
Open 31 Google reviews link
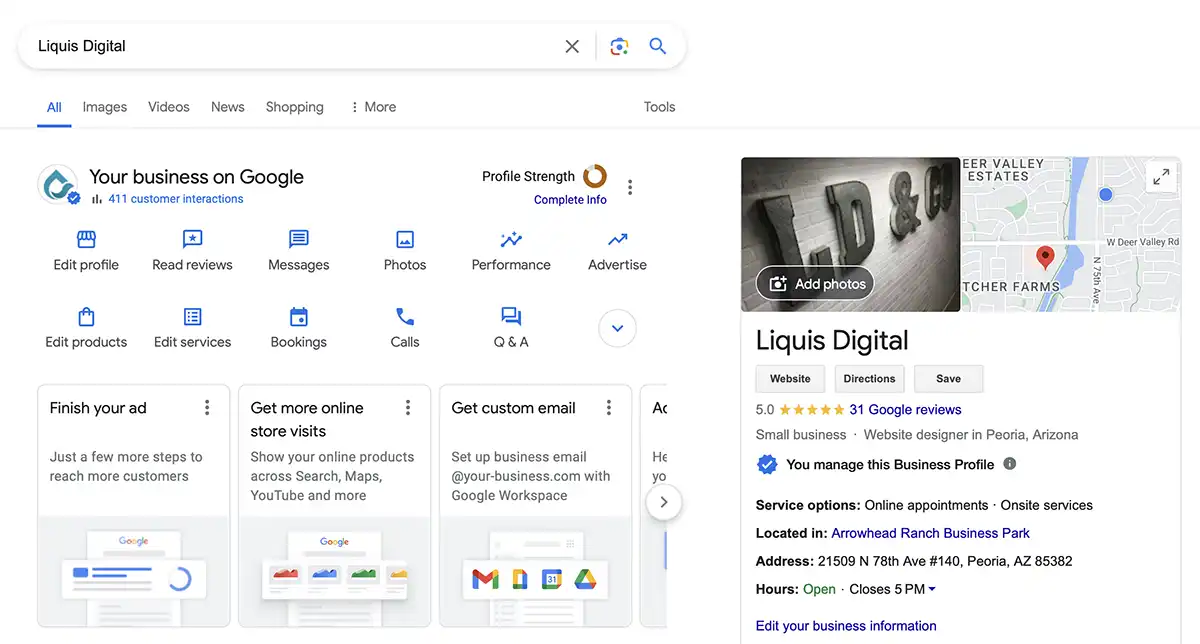[905, 409]
